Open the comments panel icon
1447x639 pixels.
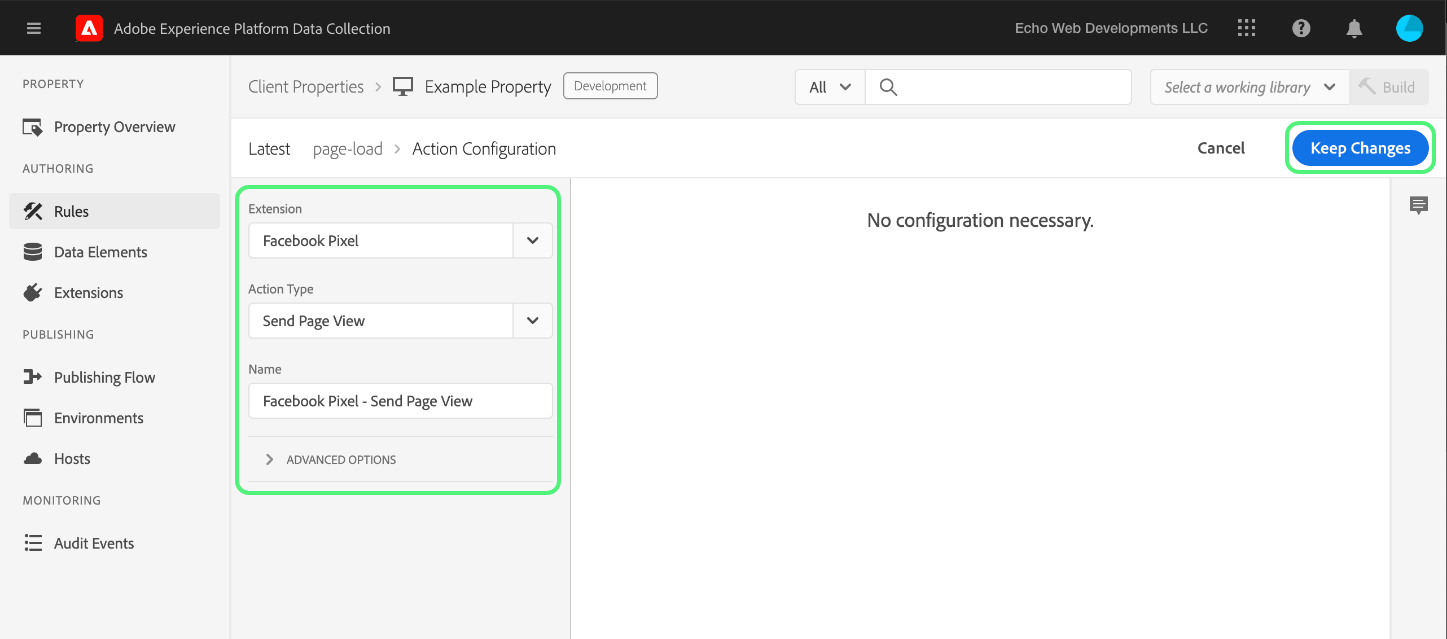[x=1418, y=206]
